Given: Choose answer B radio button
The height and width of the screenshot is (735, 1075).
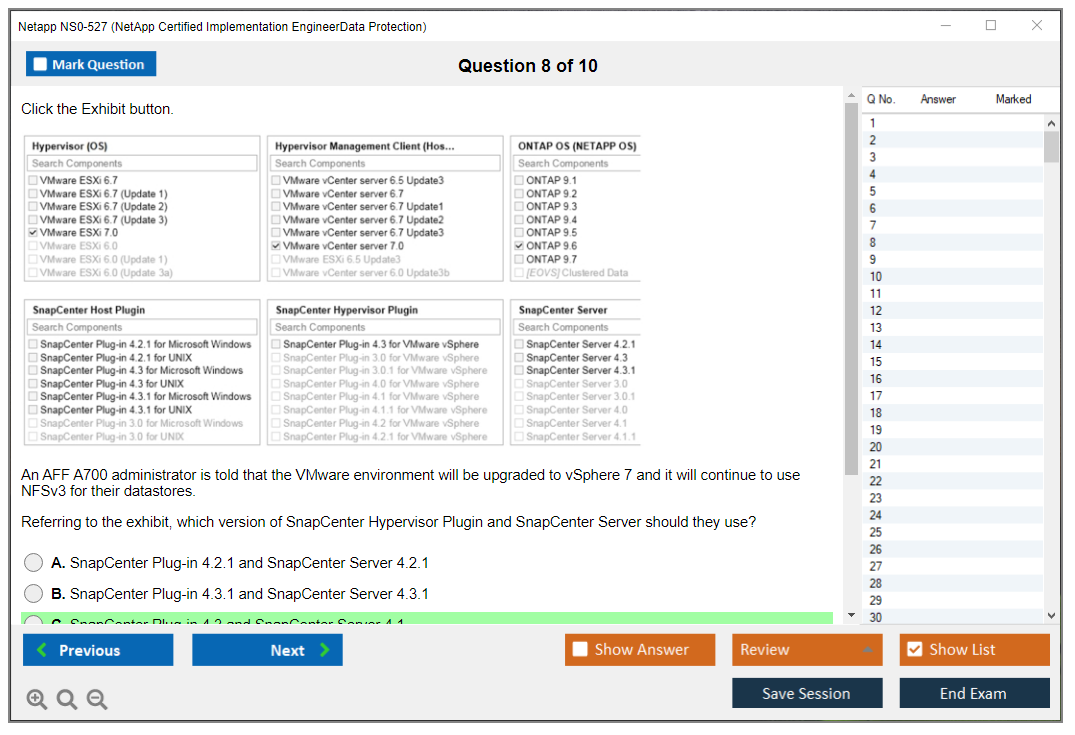Looking at the screenshot, I should click(34, 594).
